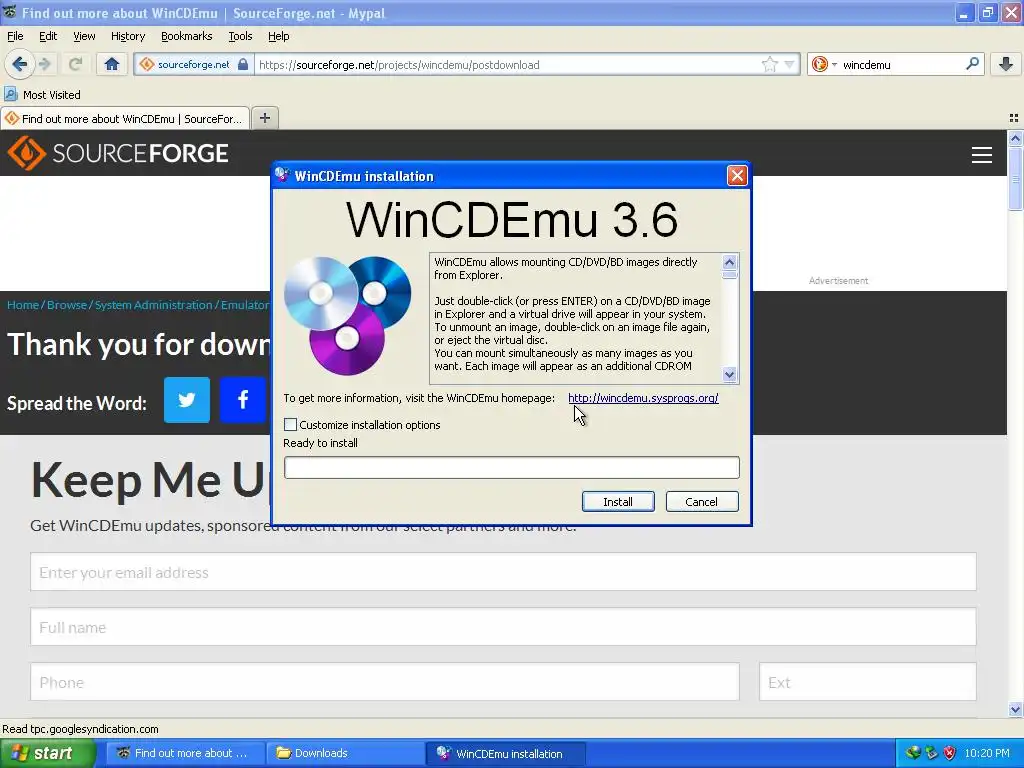
Task: Click the system tray clock
Action: click(987, 753)
